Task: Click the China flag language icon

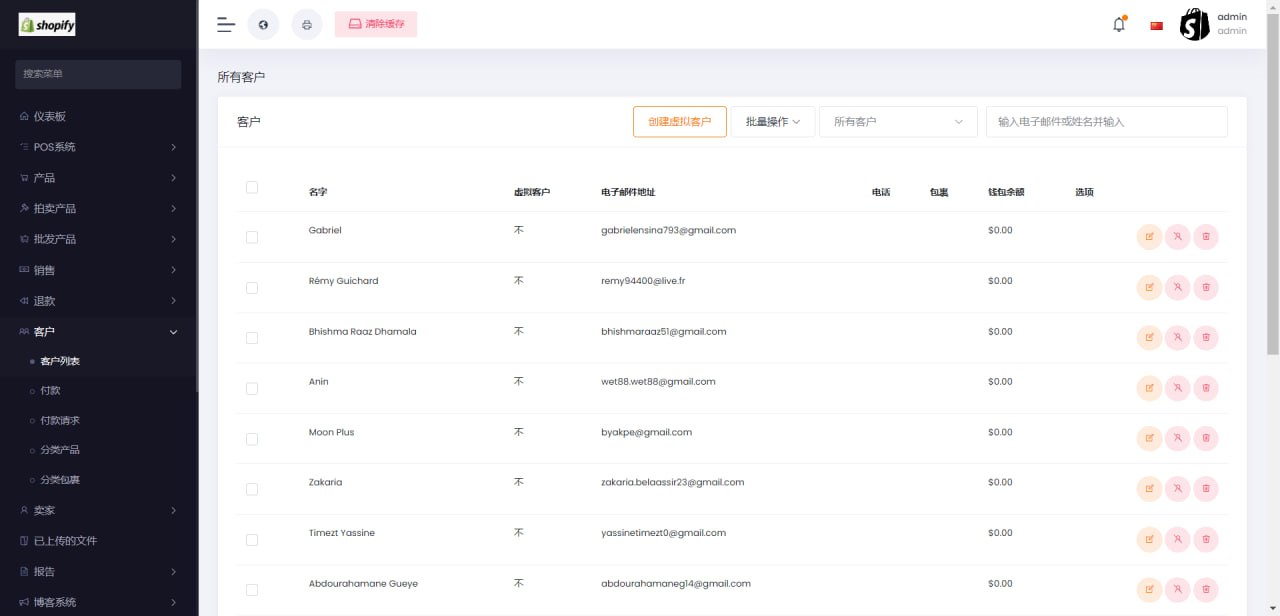Action: tap(1157, 26)
